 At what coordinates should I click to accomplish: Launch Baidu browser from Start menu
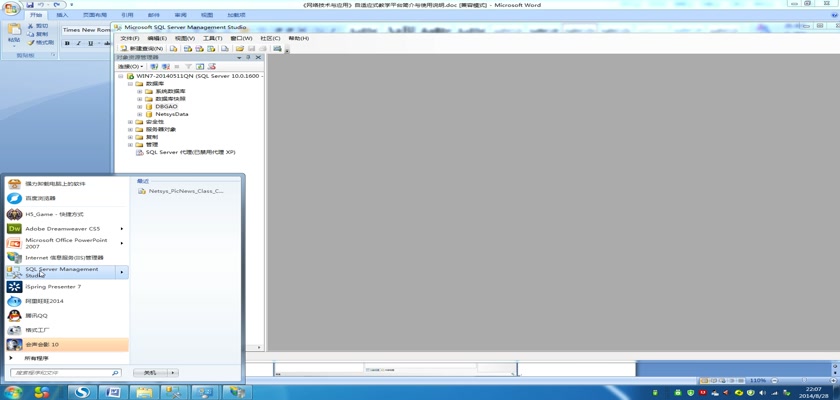point(67,198)
